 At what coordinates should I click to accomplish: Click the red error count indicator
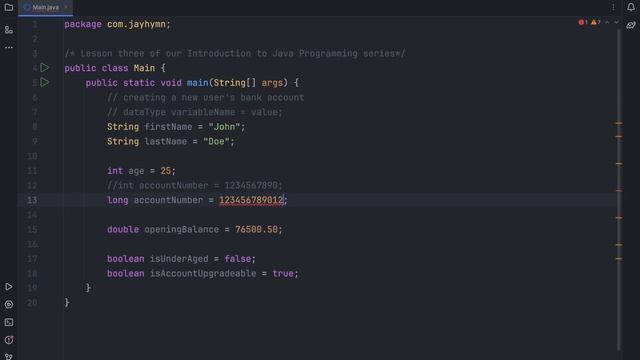click(583, 22)
